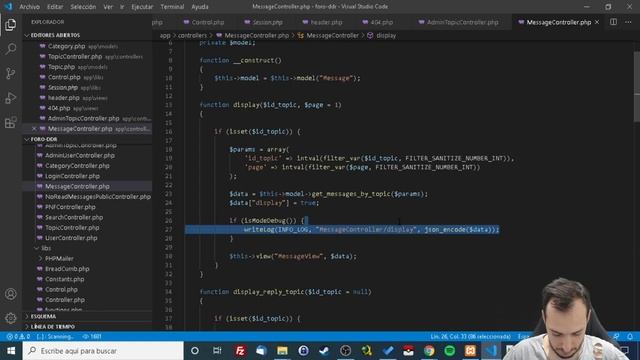Click the Visual Studio Code taskbar icon

click(x=491, y=351)
